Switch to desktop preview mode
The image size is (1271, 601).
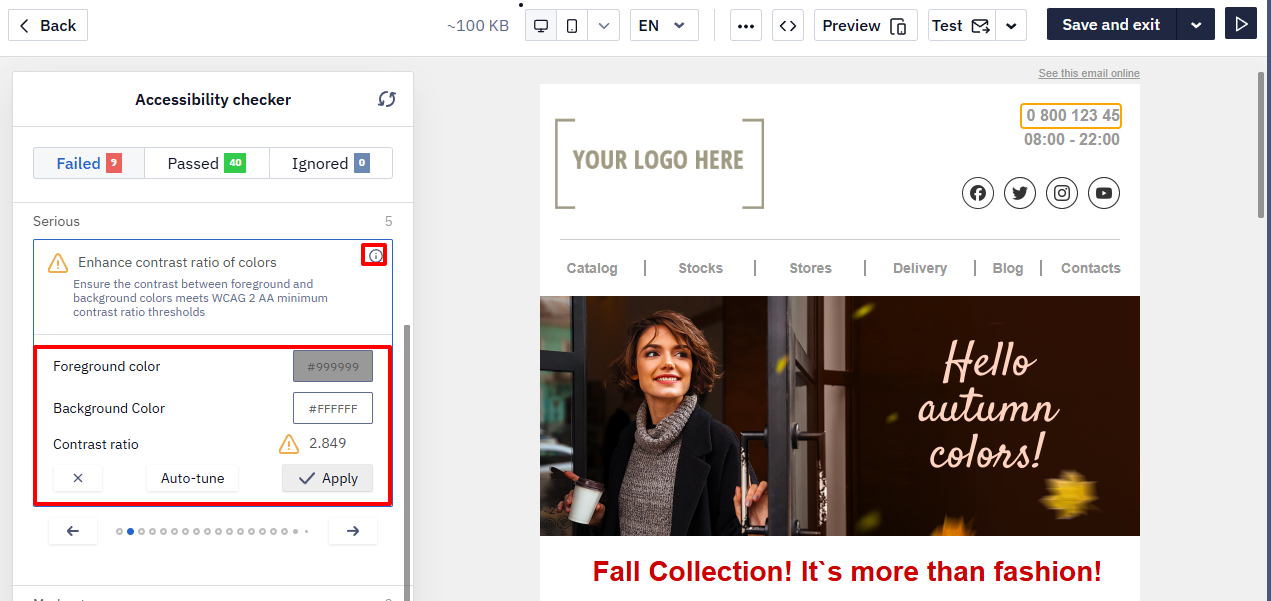541,25
